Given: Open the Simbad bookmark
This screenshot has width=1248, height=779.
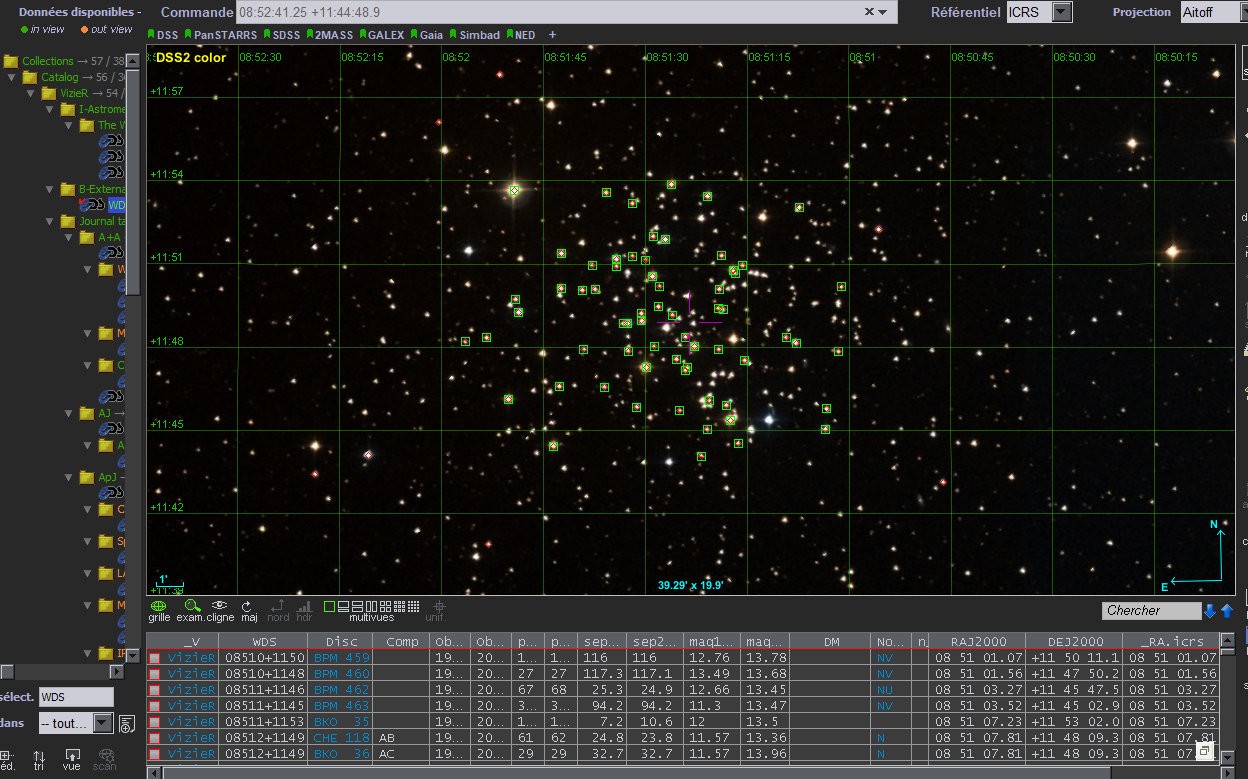Looking at the screenshot, I should pos(475,35).
